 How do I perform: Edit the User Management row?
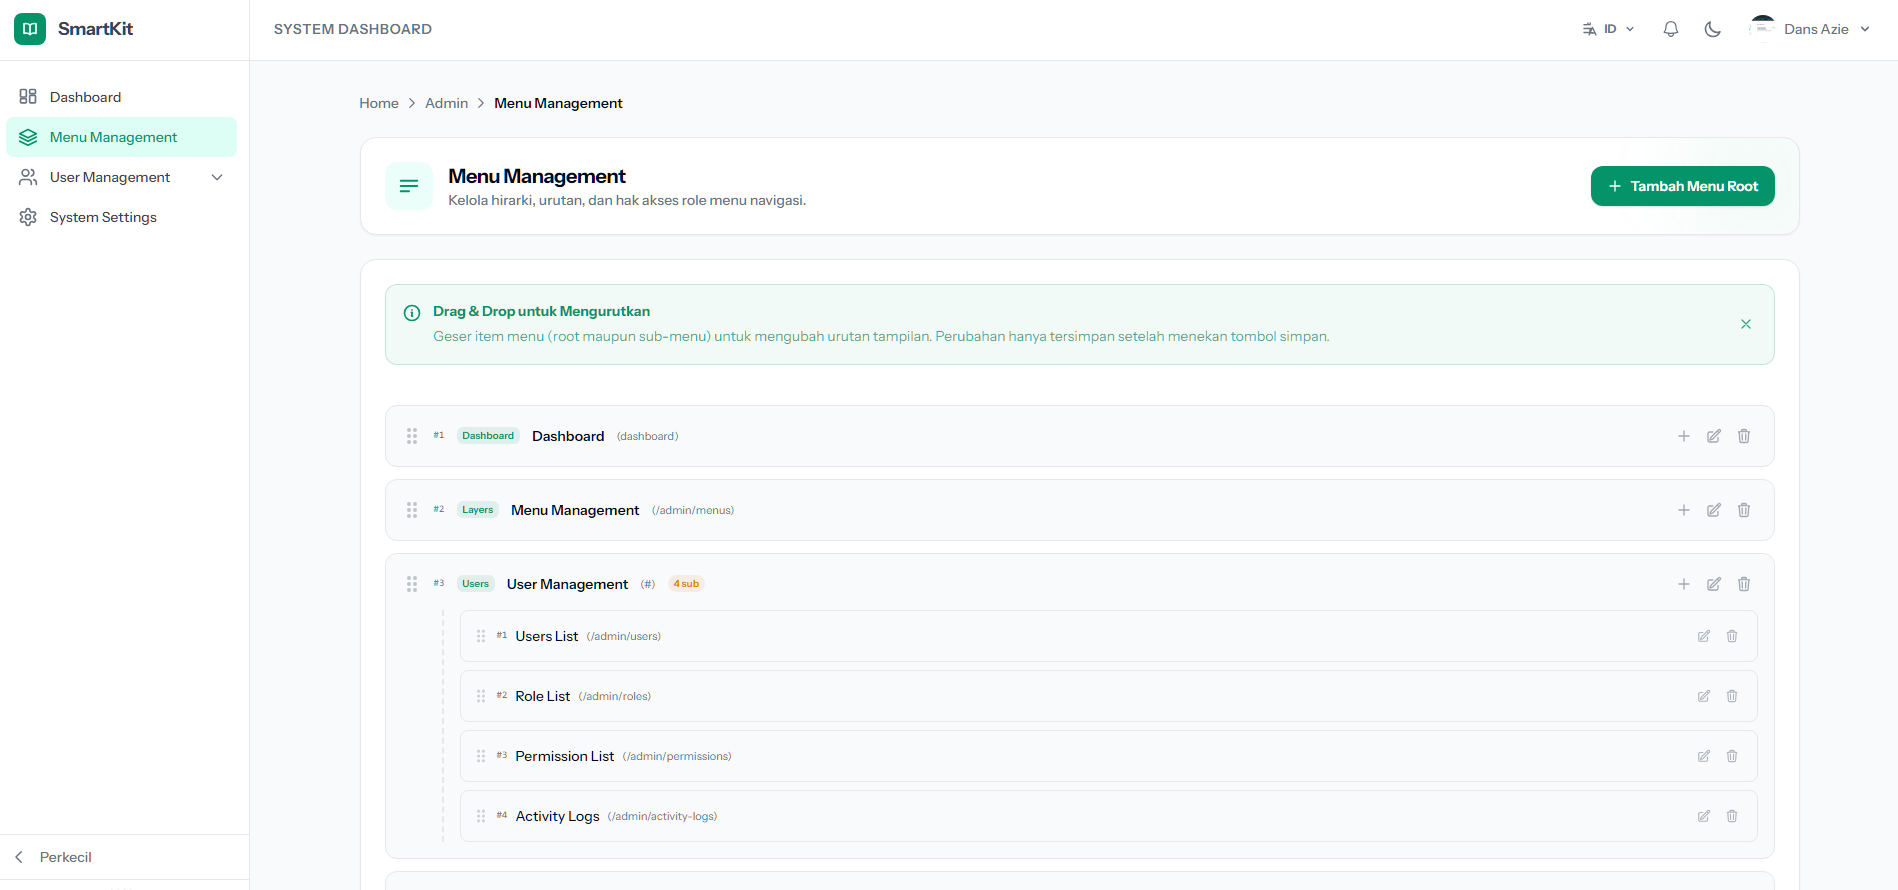tap(1714, 584)
